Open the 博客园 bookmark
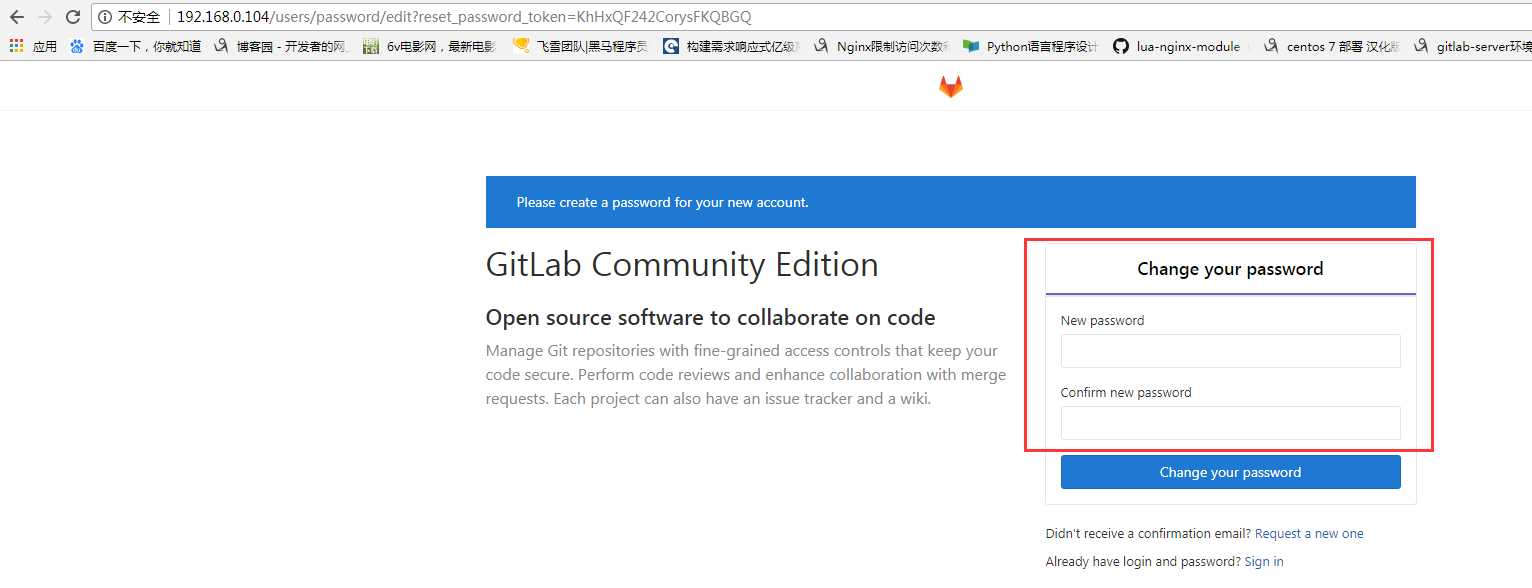 [x=282, y=46]
